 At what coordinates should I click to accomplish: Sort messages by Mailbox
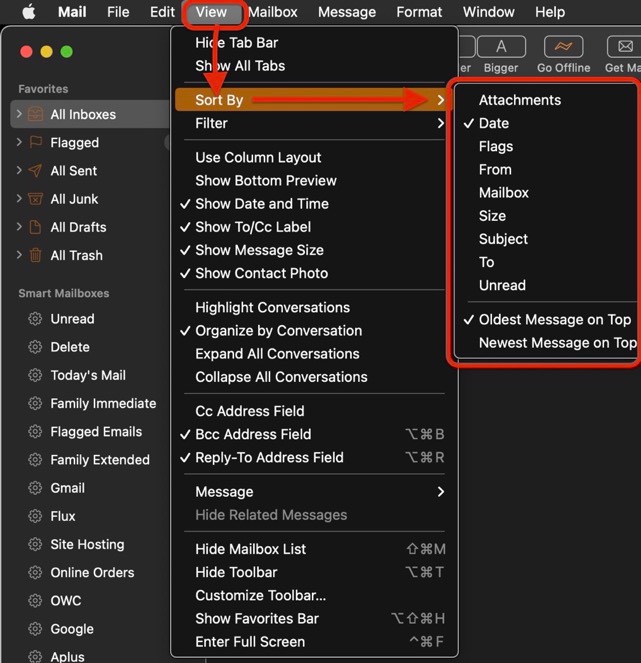tap(548, 193)
